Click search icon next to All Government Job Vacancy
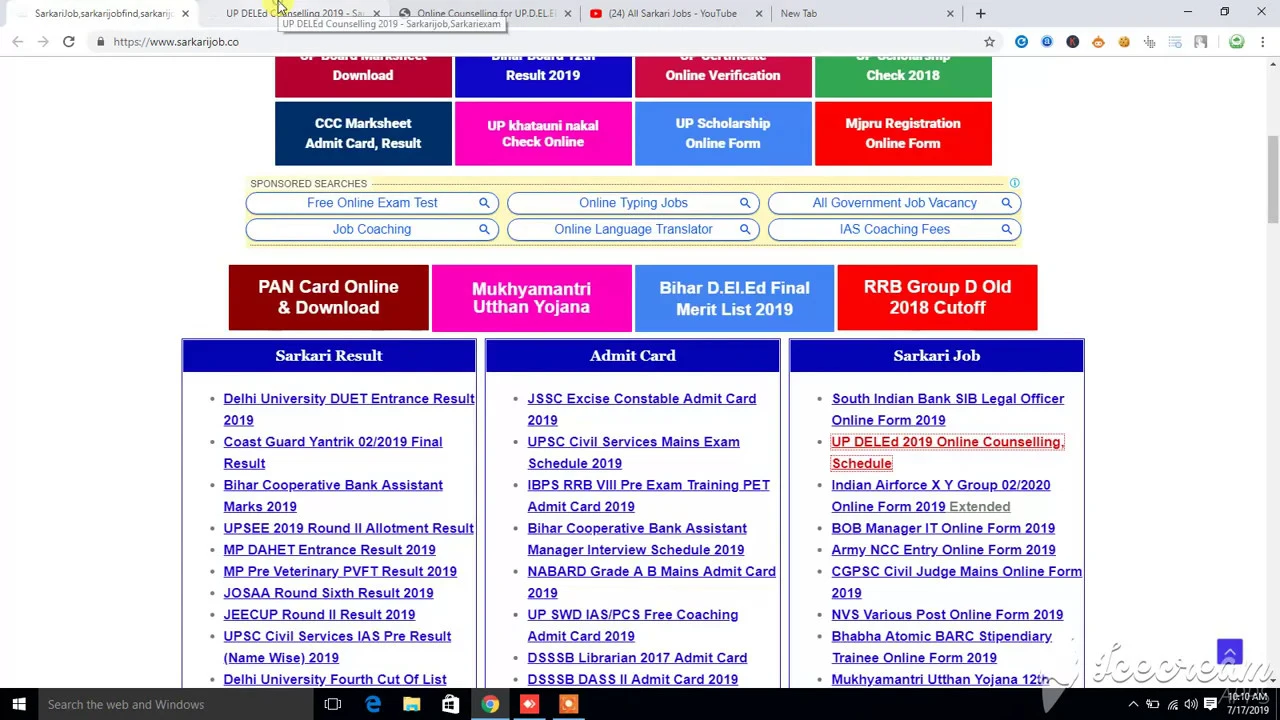The image size is (1280, 720). (1006, 203)
